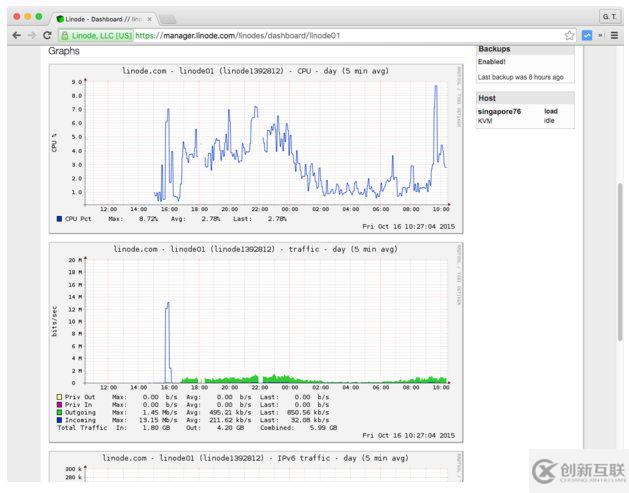
Task: Select the Linode - Dashboard tab
Action: [x=103, y=19]
